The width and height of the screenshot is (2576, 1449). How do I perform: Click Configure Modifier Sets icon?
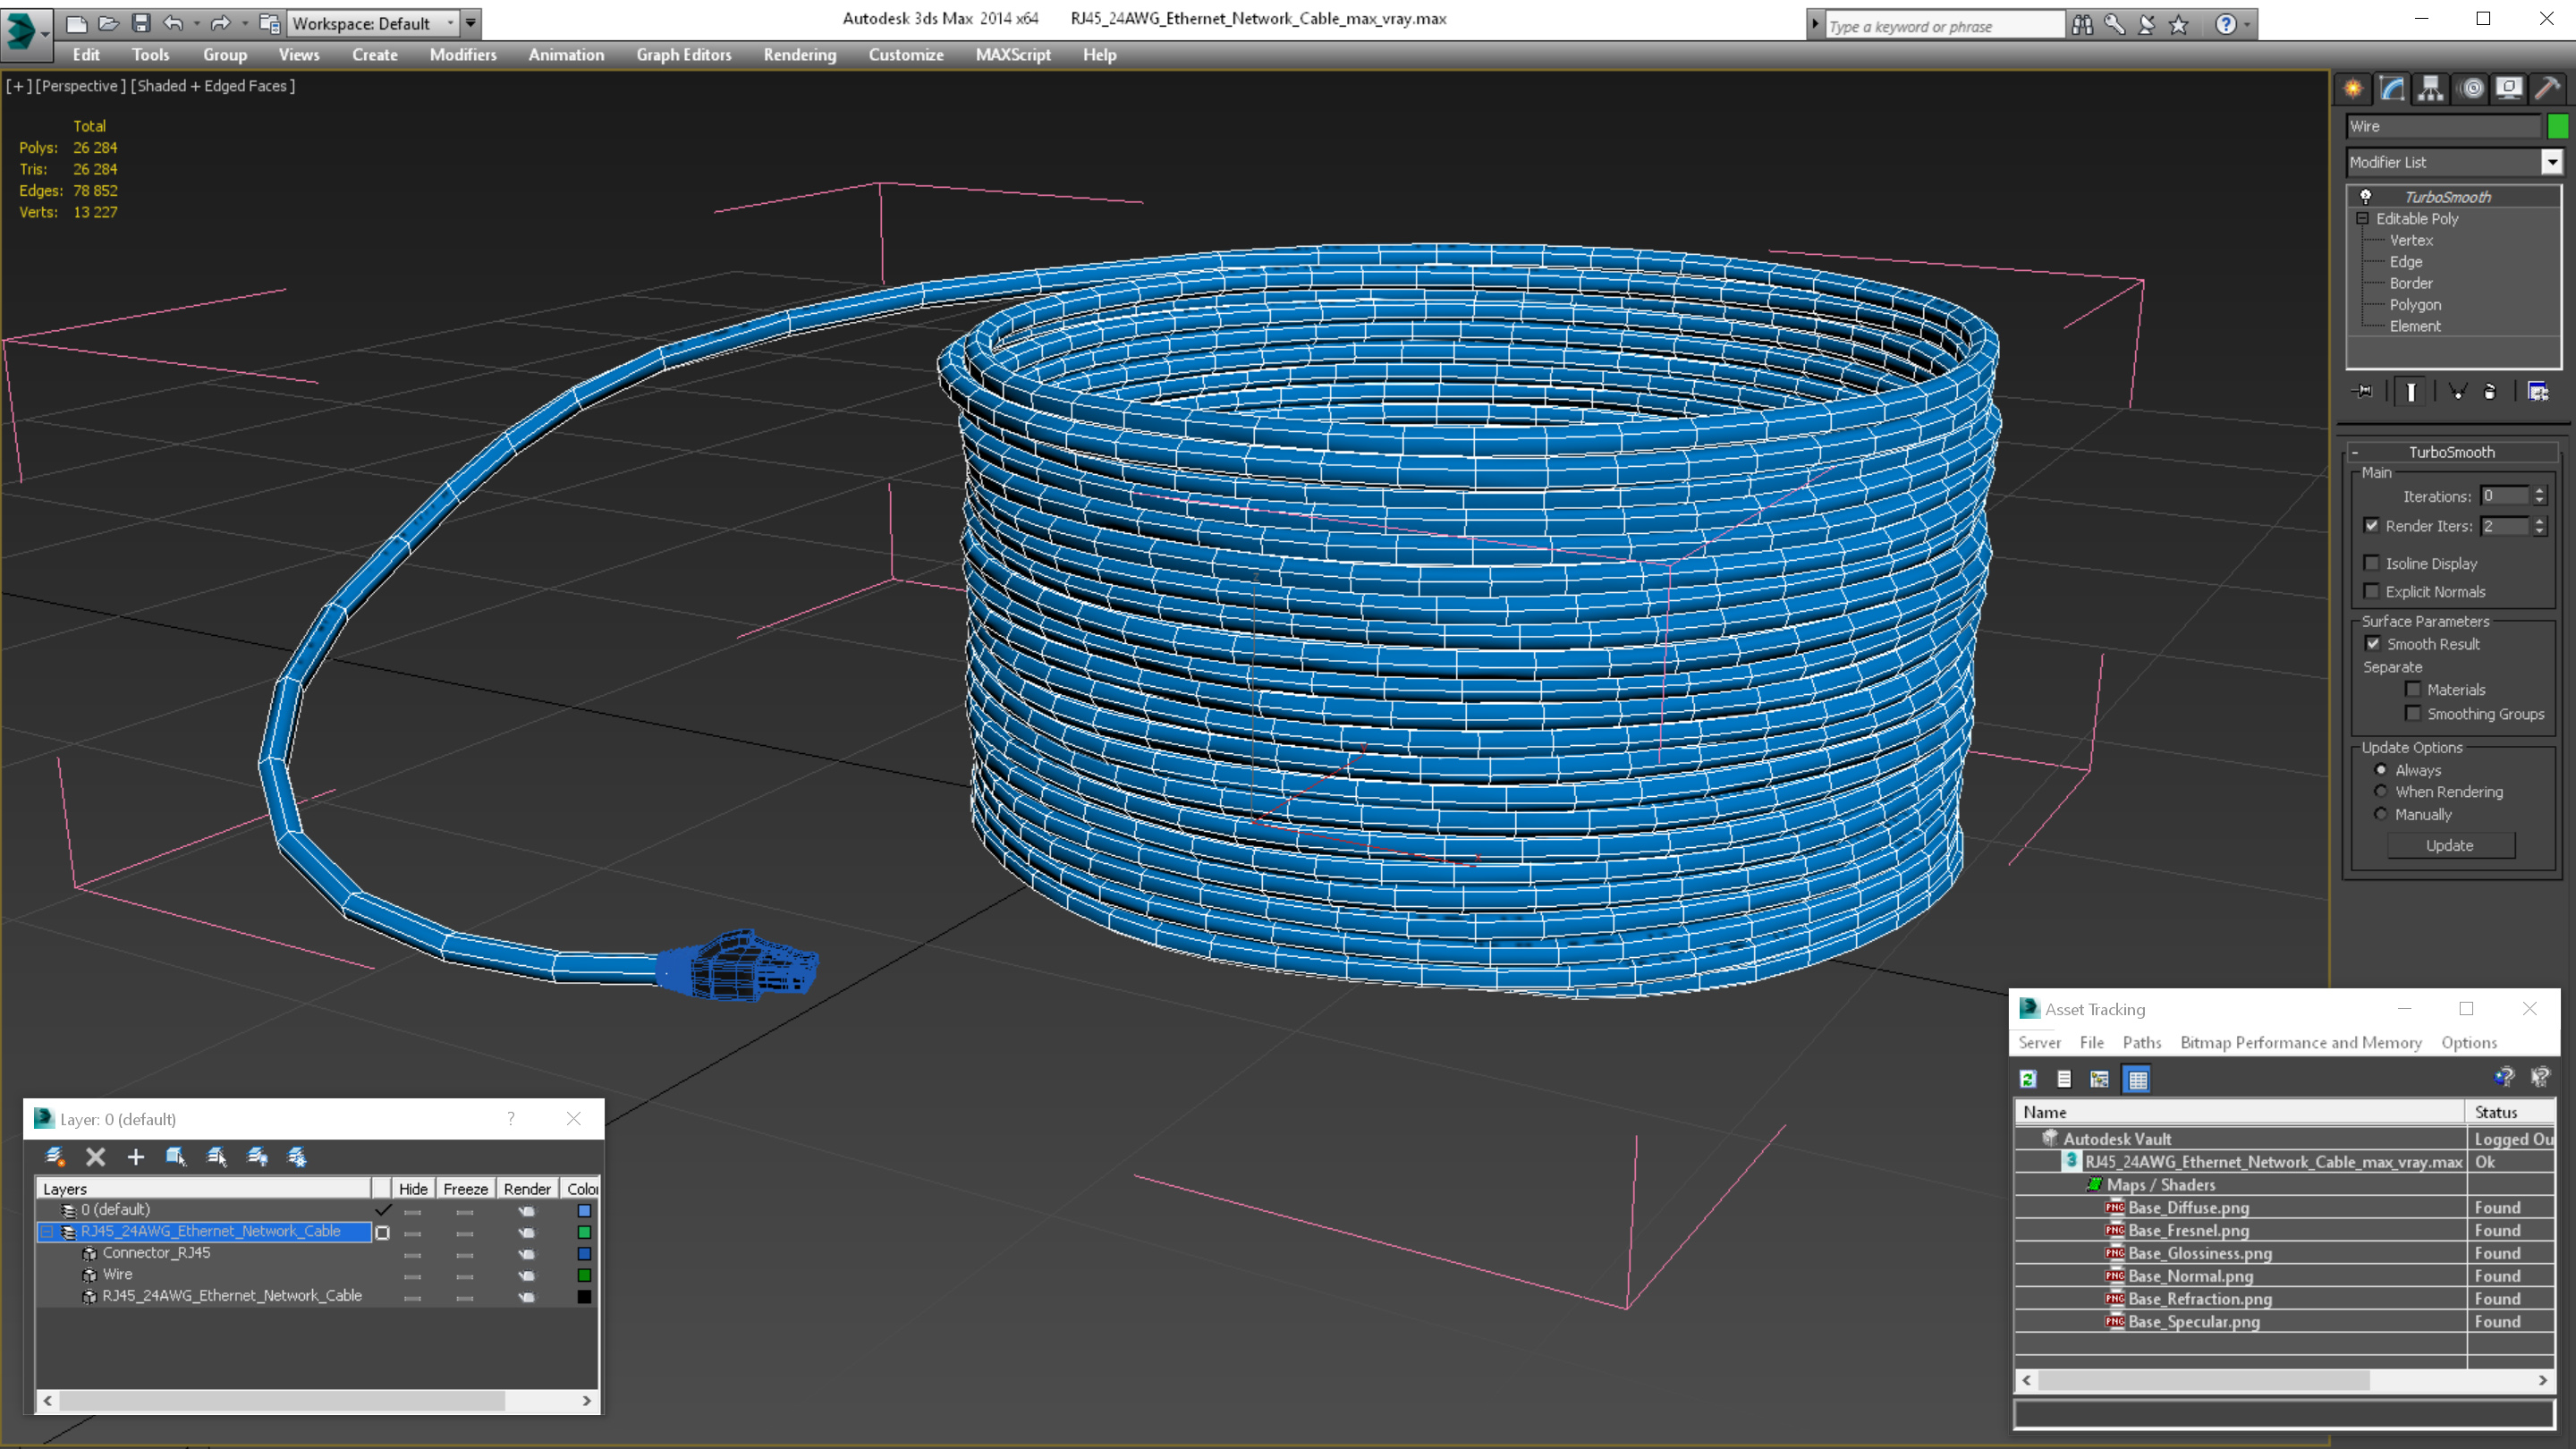[2538, 392]
